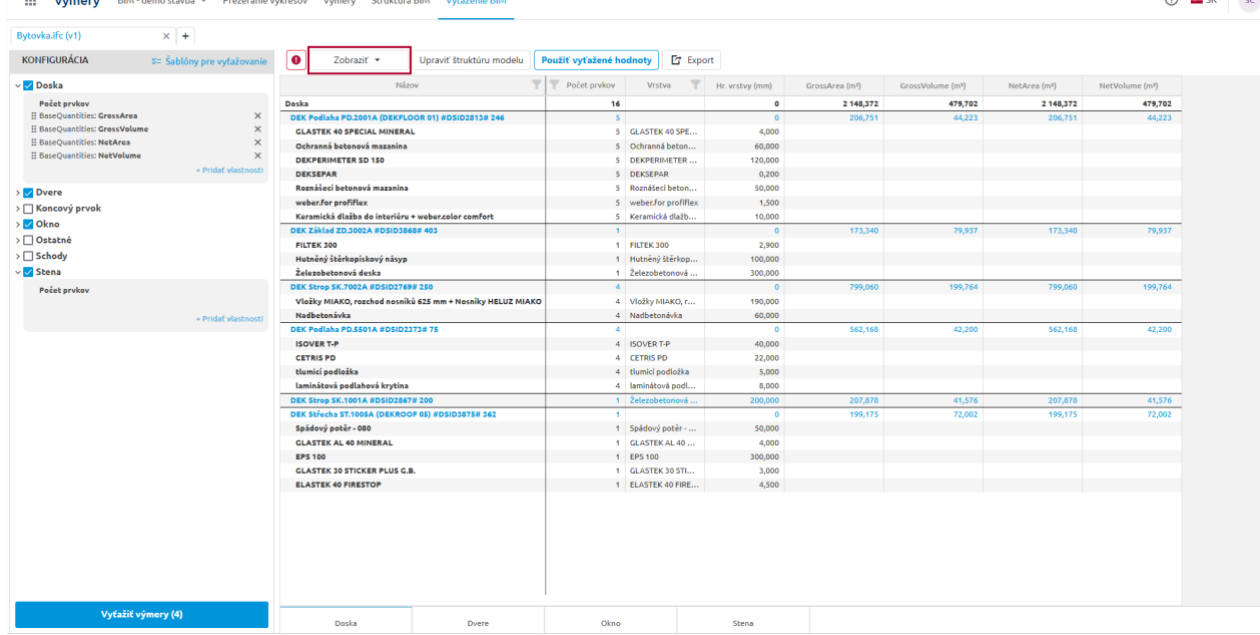Click Pridať vlastnosti under Stena
This screenshot has width=1260, height=635.
(229, 319)
